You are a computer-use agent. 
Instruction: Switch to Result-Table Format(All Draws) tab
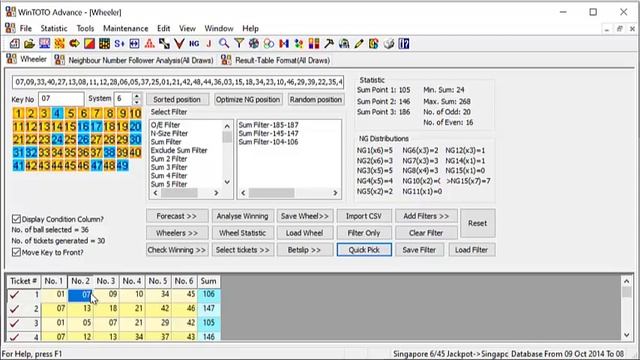pos(276,60)
